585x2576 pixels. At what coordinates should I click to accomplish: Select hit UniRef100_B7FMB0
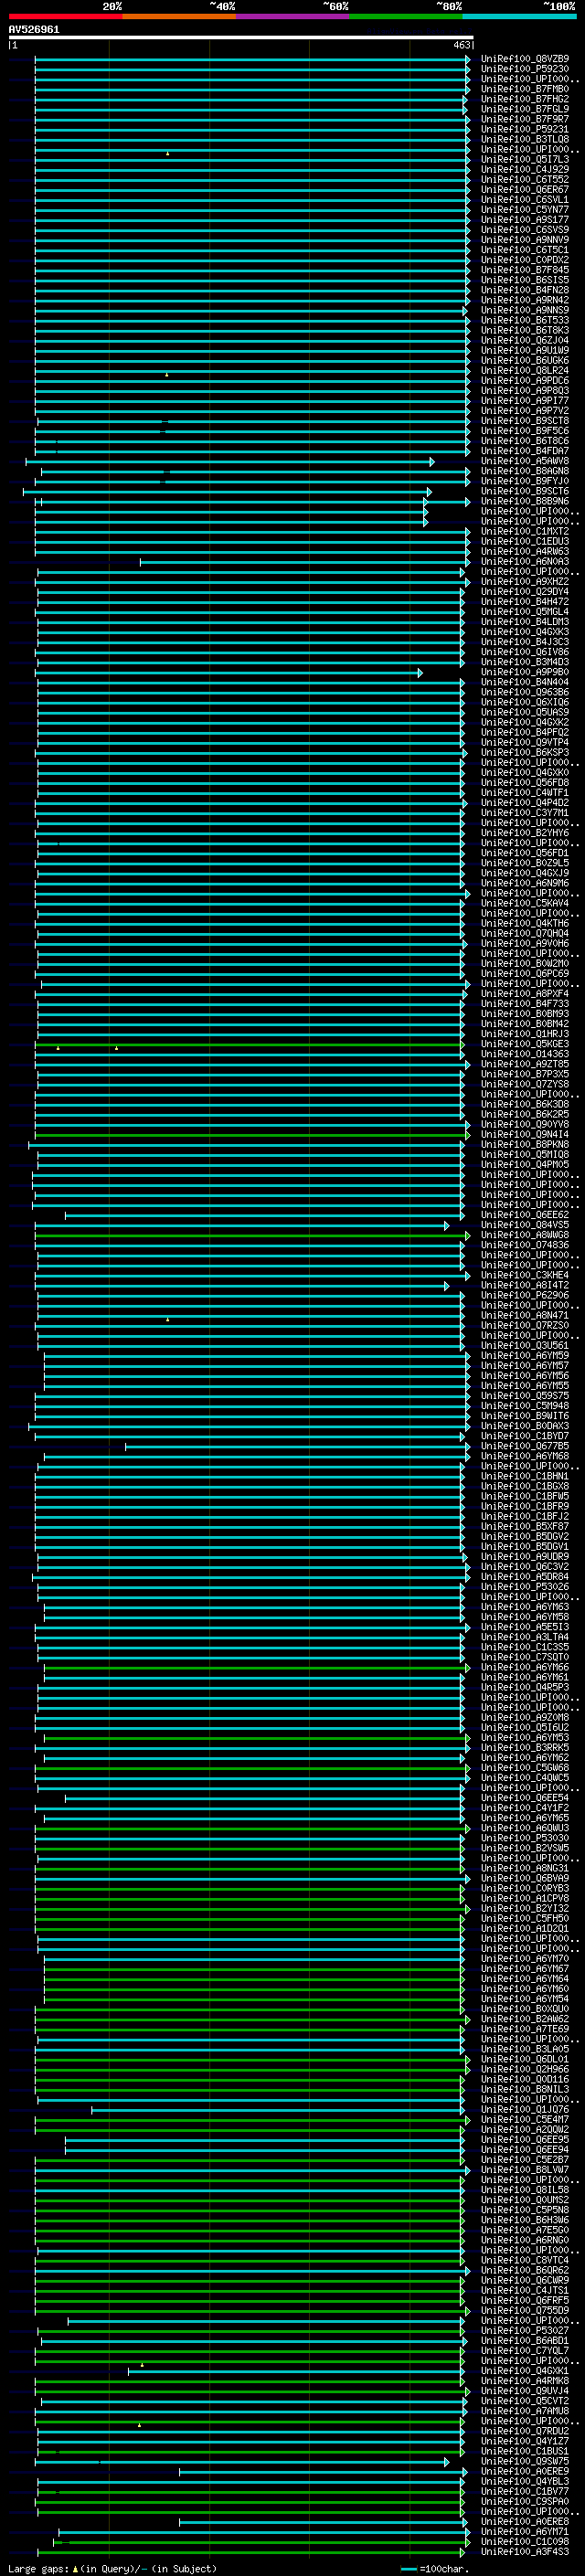click(524, 89)
